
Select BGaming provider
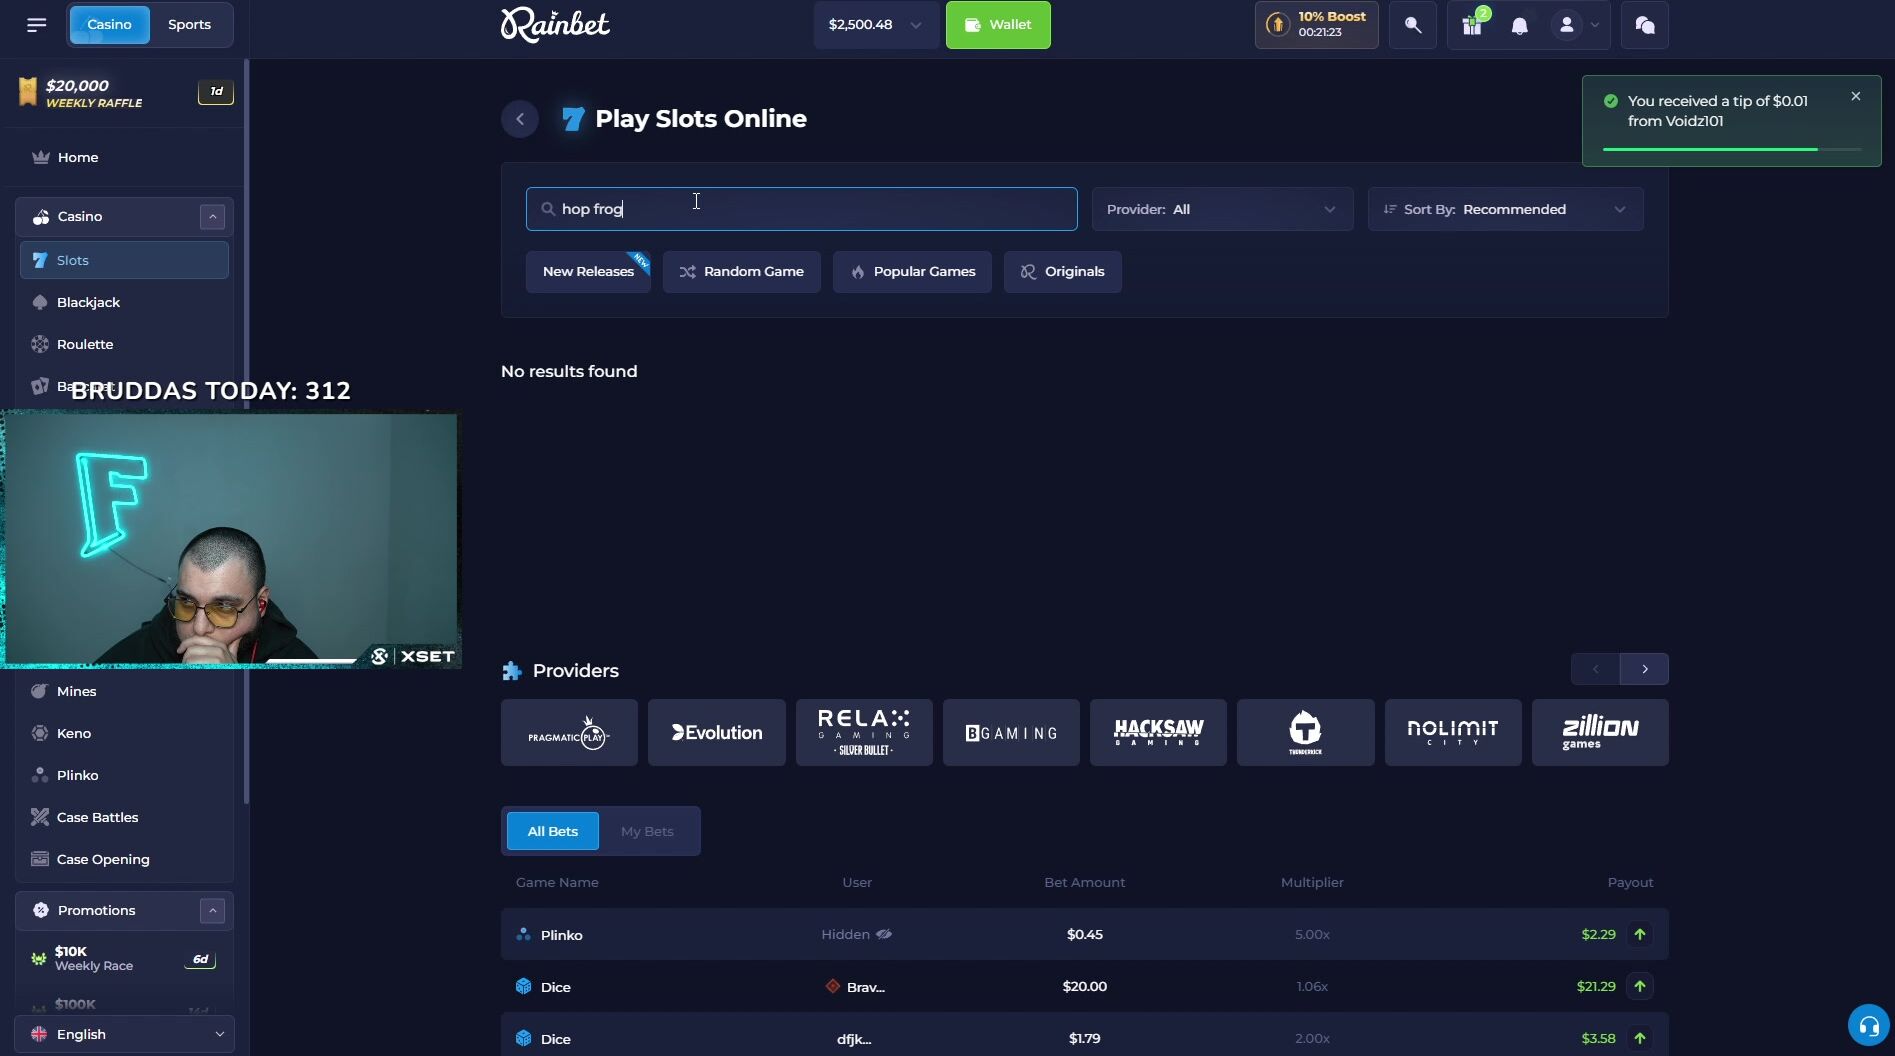(x=1011, y=733)
